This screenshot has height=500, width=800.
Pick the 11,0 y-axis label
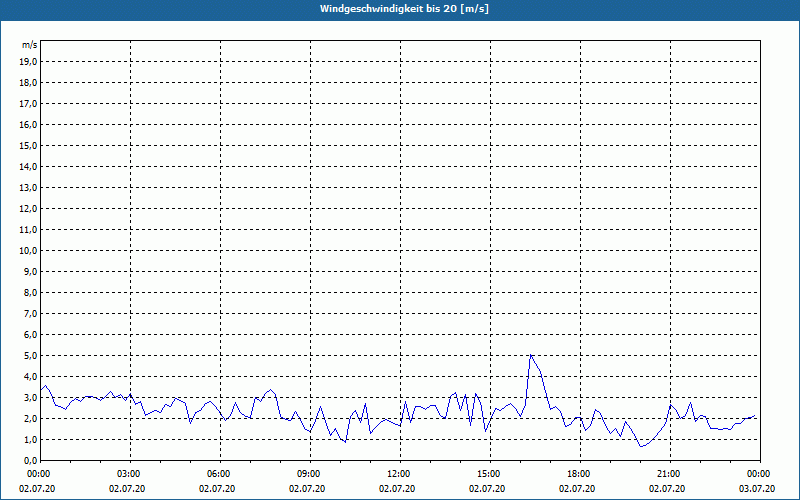[28, 230]
